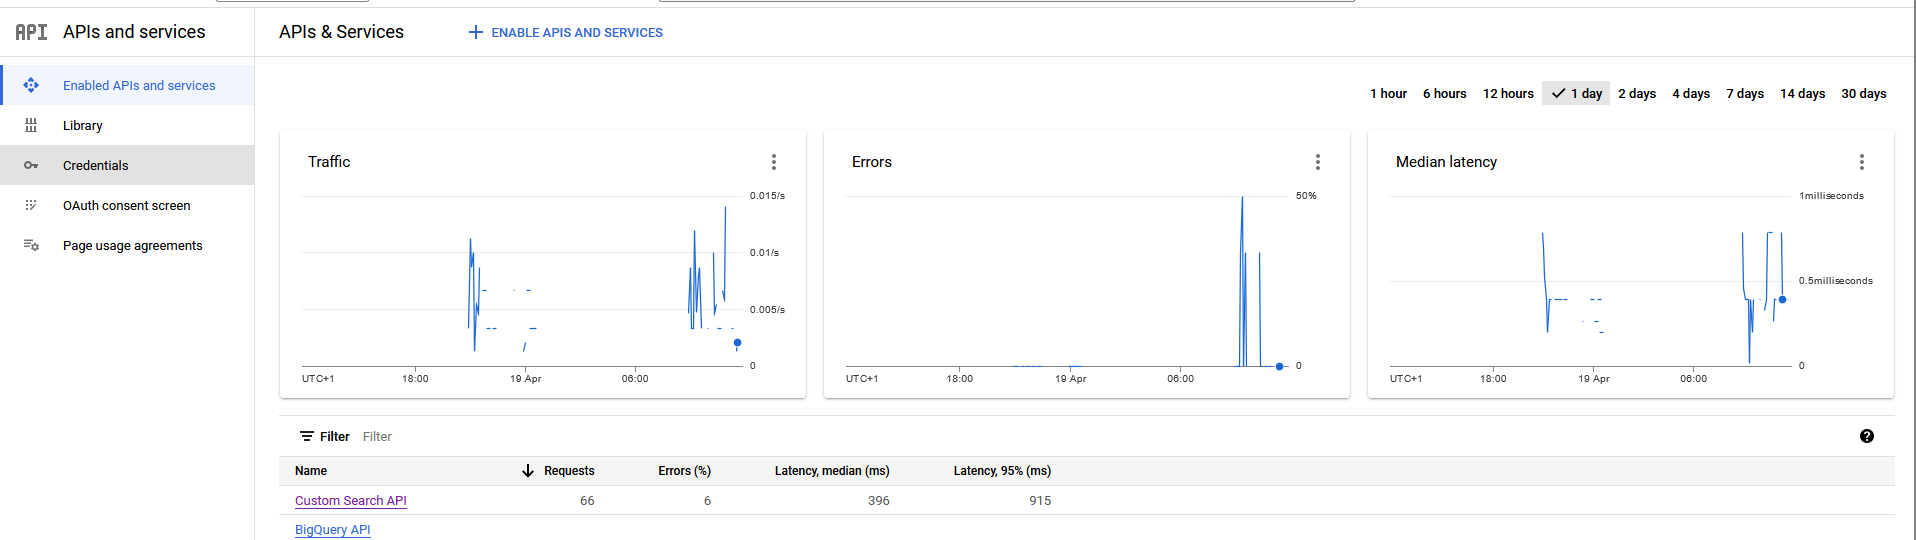
Task: Select the 1 hour time range
Action: click(x=1388, y=93)
